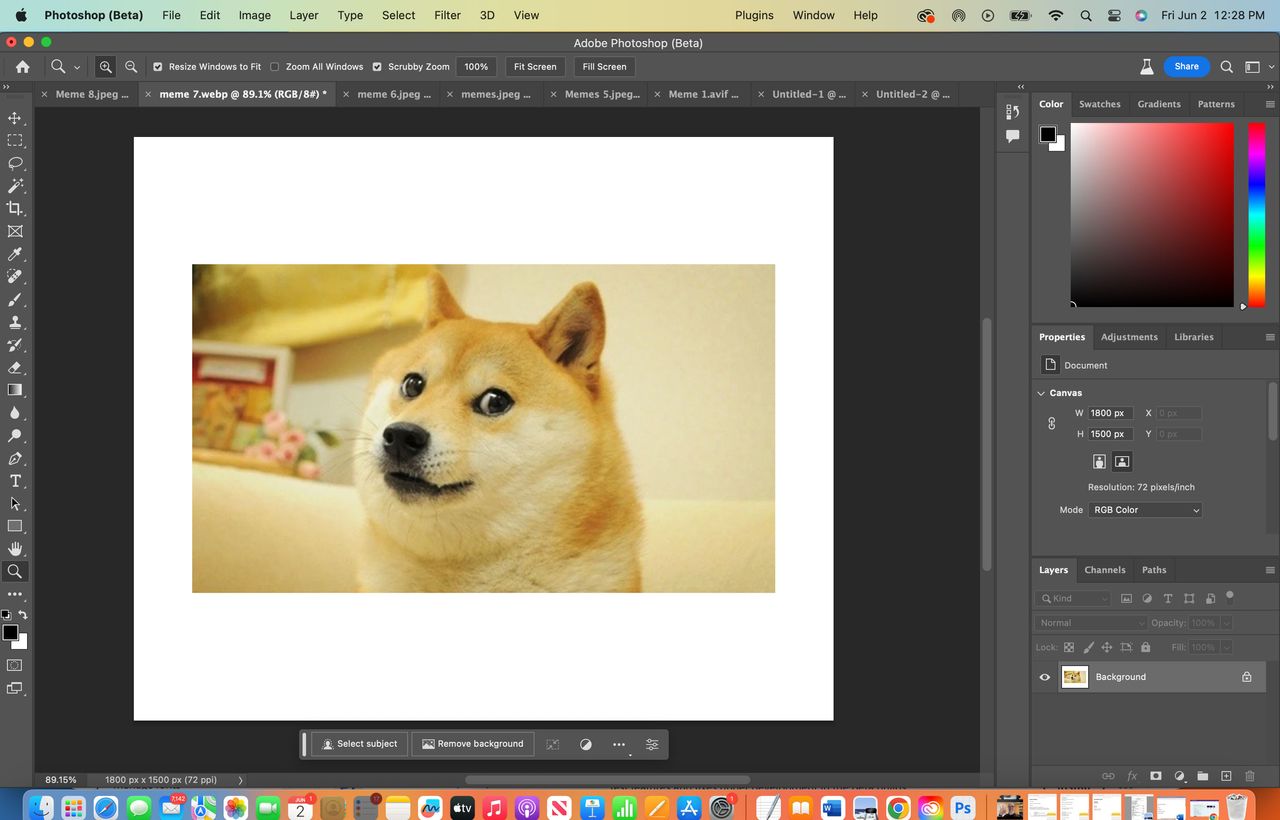
Task: Open the History panel icon
Action: pyautogui.click(x=1013, y=112)
